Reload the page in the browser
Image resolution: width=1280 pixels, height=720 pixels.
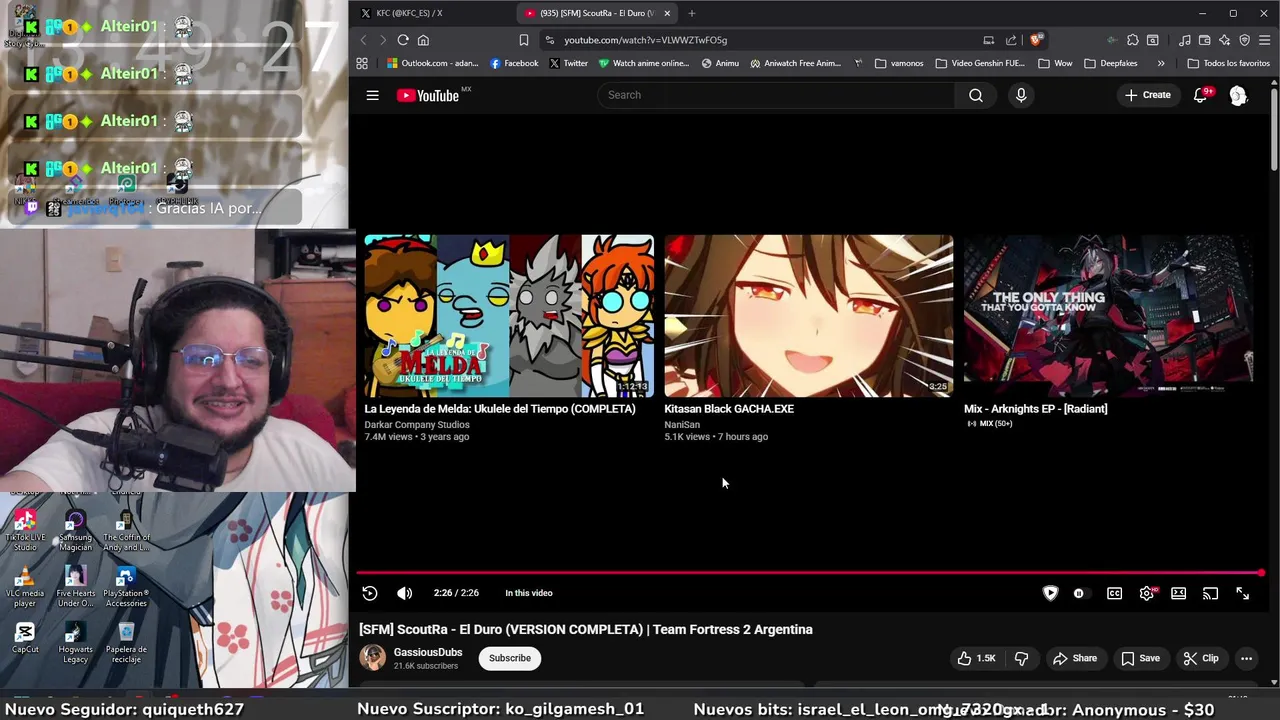403,40
